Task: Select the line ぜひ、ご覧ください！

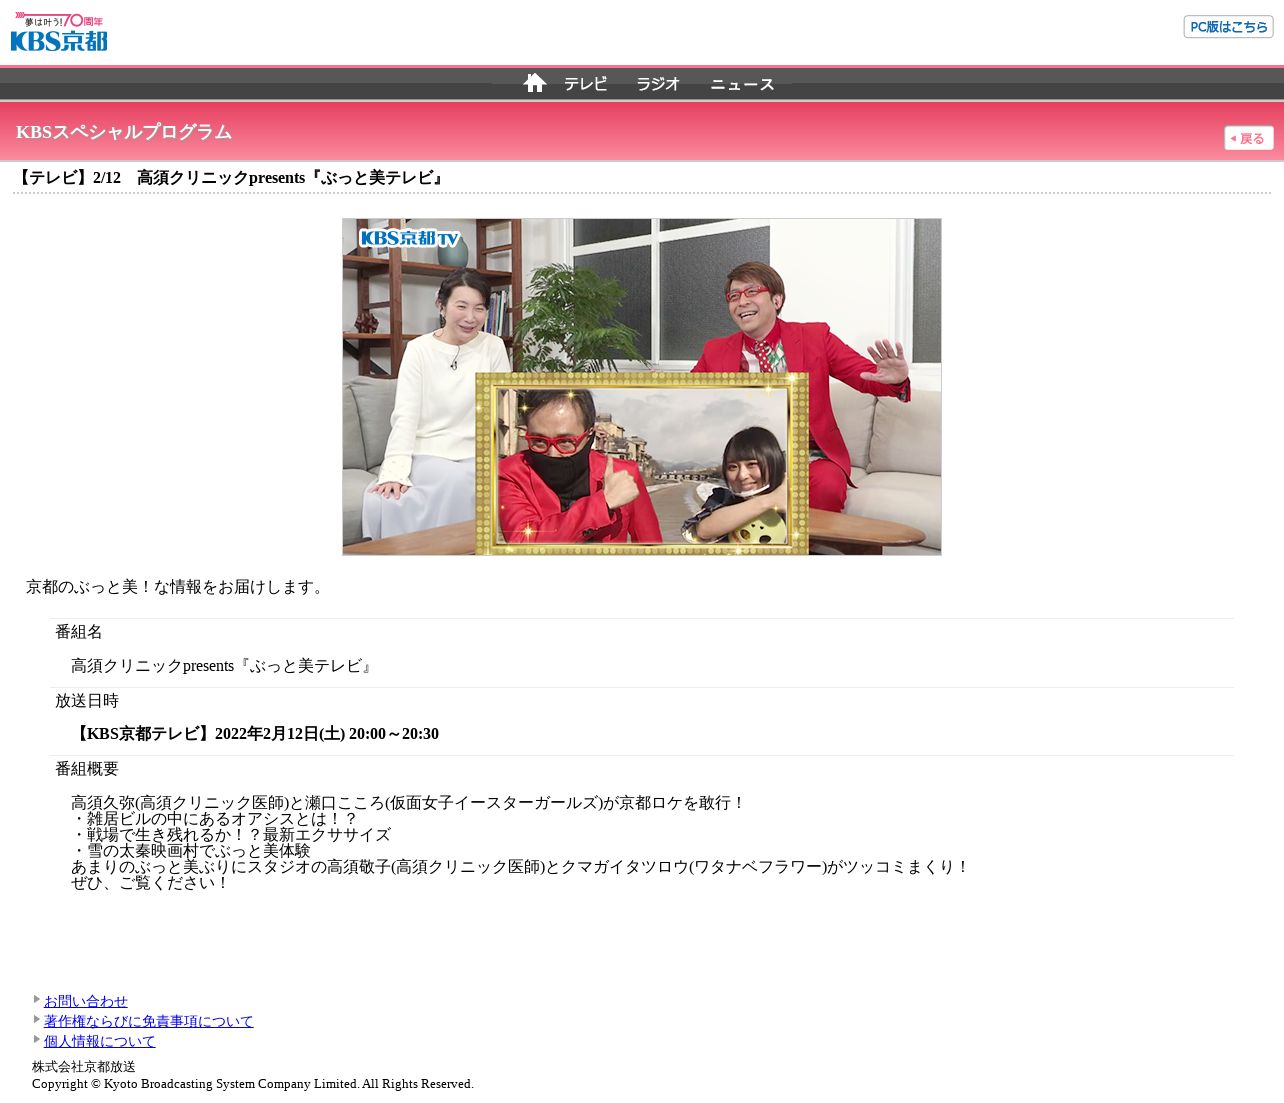Action: [x=151, y=883]
